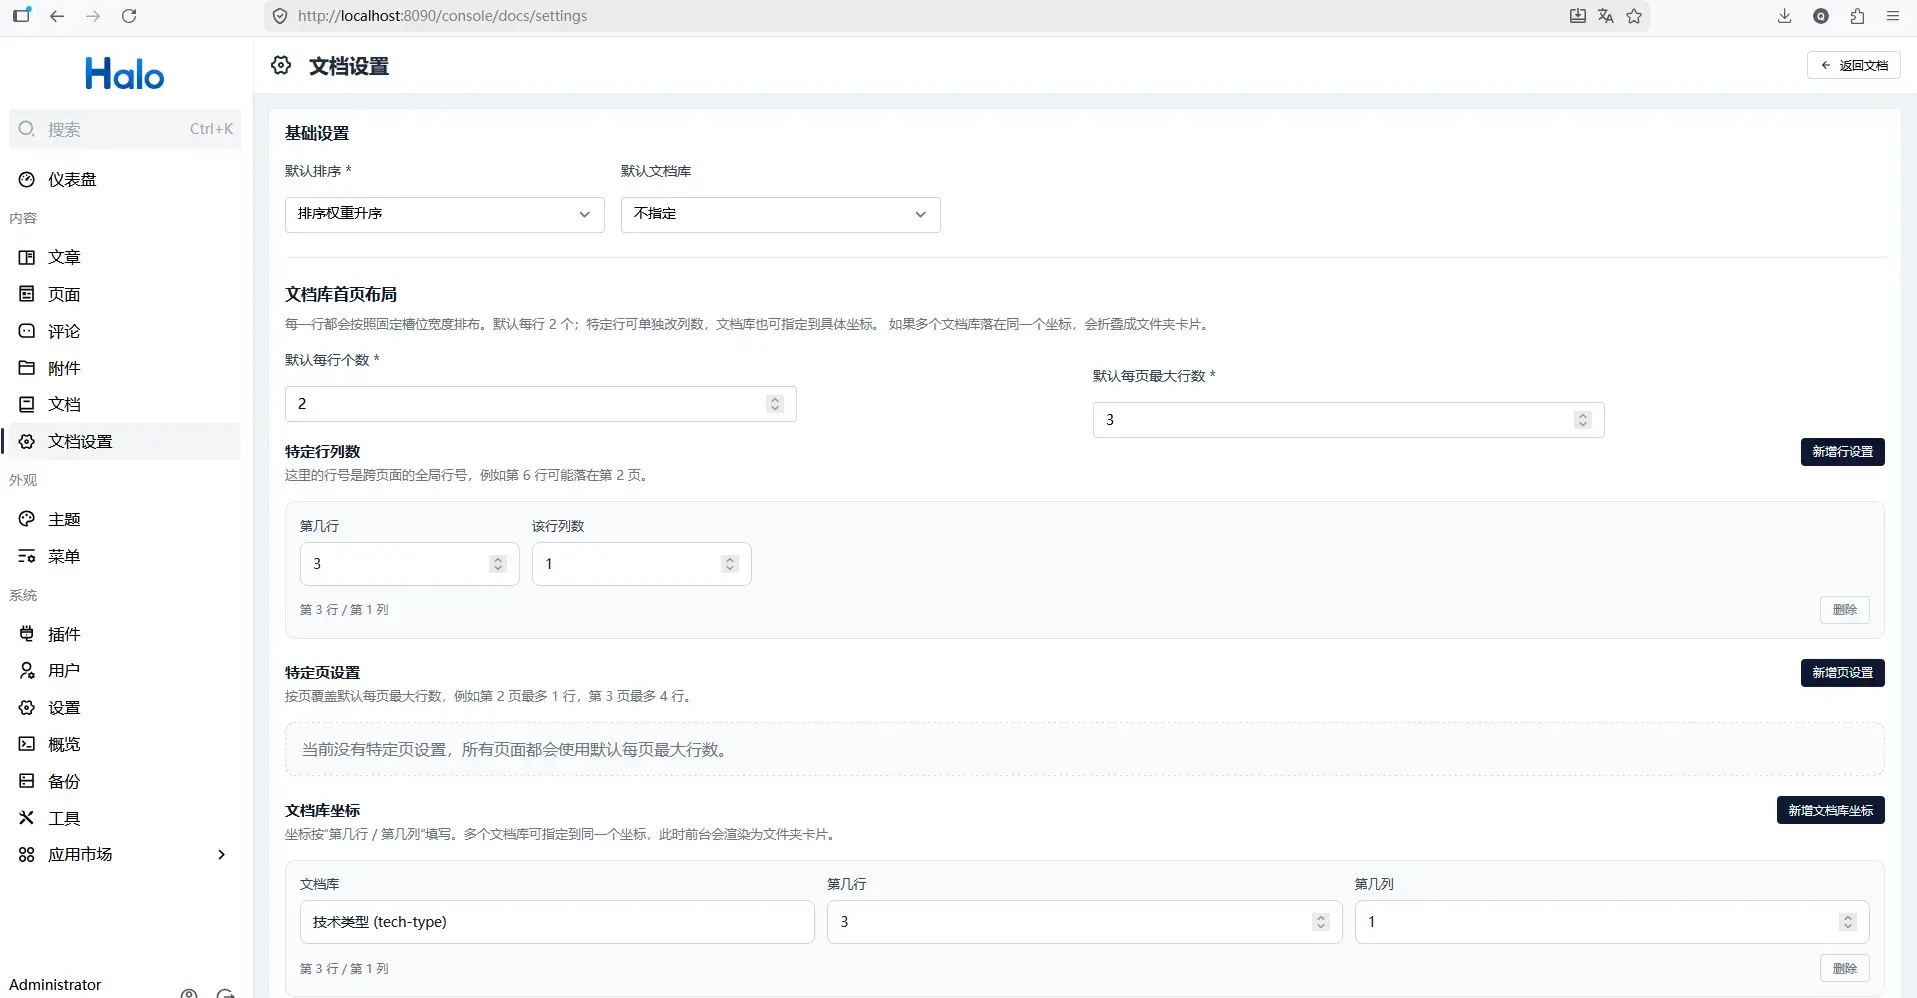Click the 默认每行个数 input field
Screen dimensions: 1917x998
[541, 404]
